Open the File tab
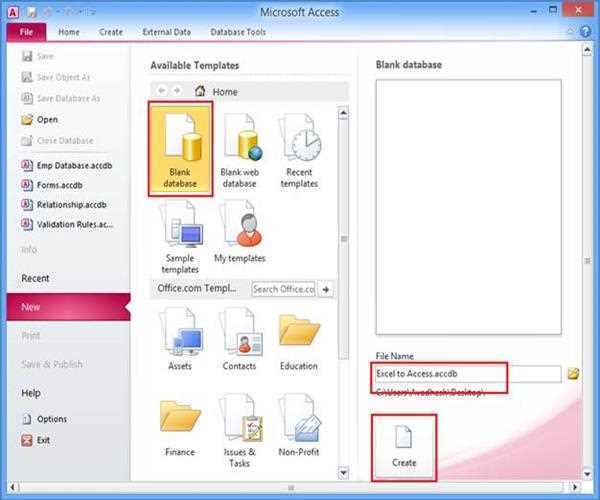 coord(26,32)
